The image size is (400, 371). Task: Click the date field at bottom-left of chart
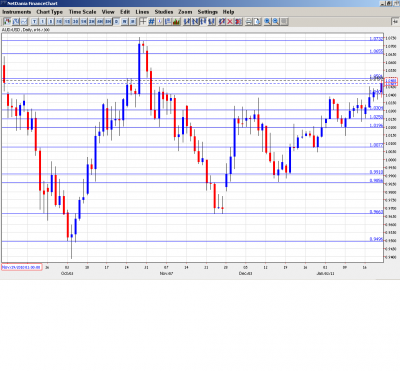click(x=22, y=267)
